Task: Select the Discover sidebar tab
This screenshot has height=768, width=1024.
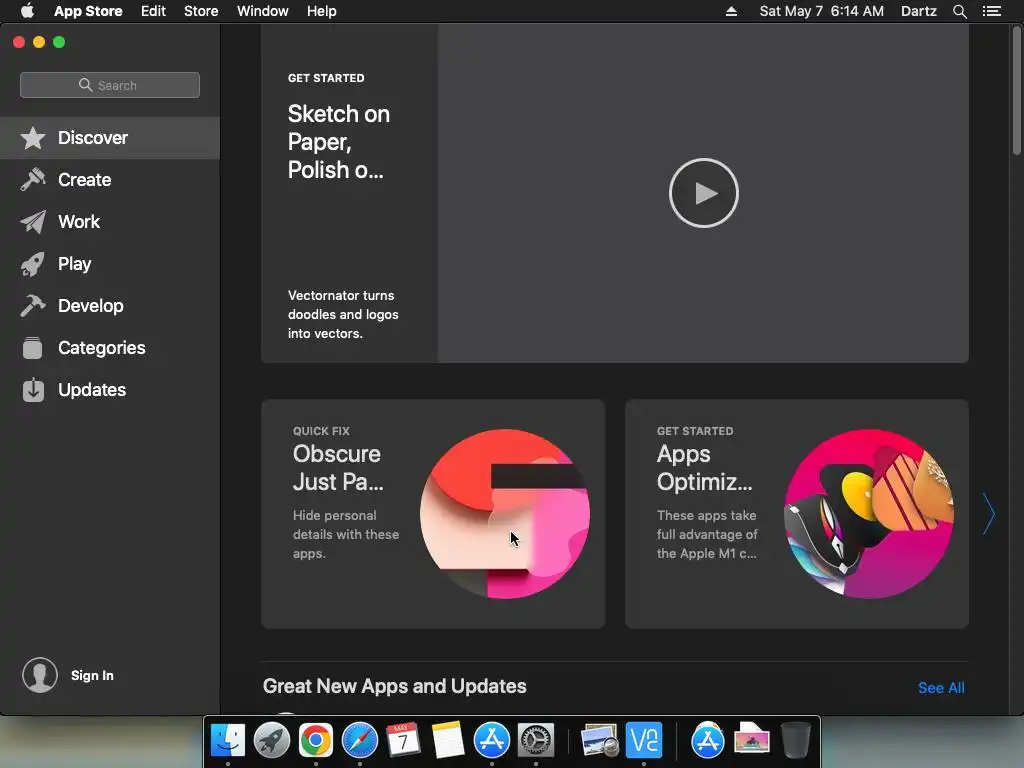Action: pos(110,138)
